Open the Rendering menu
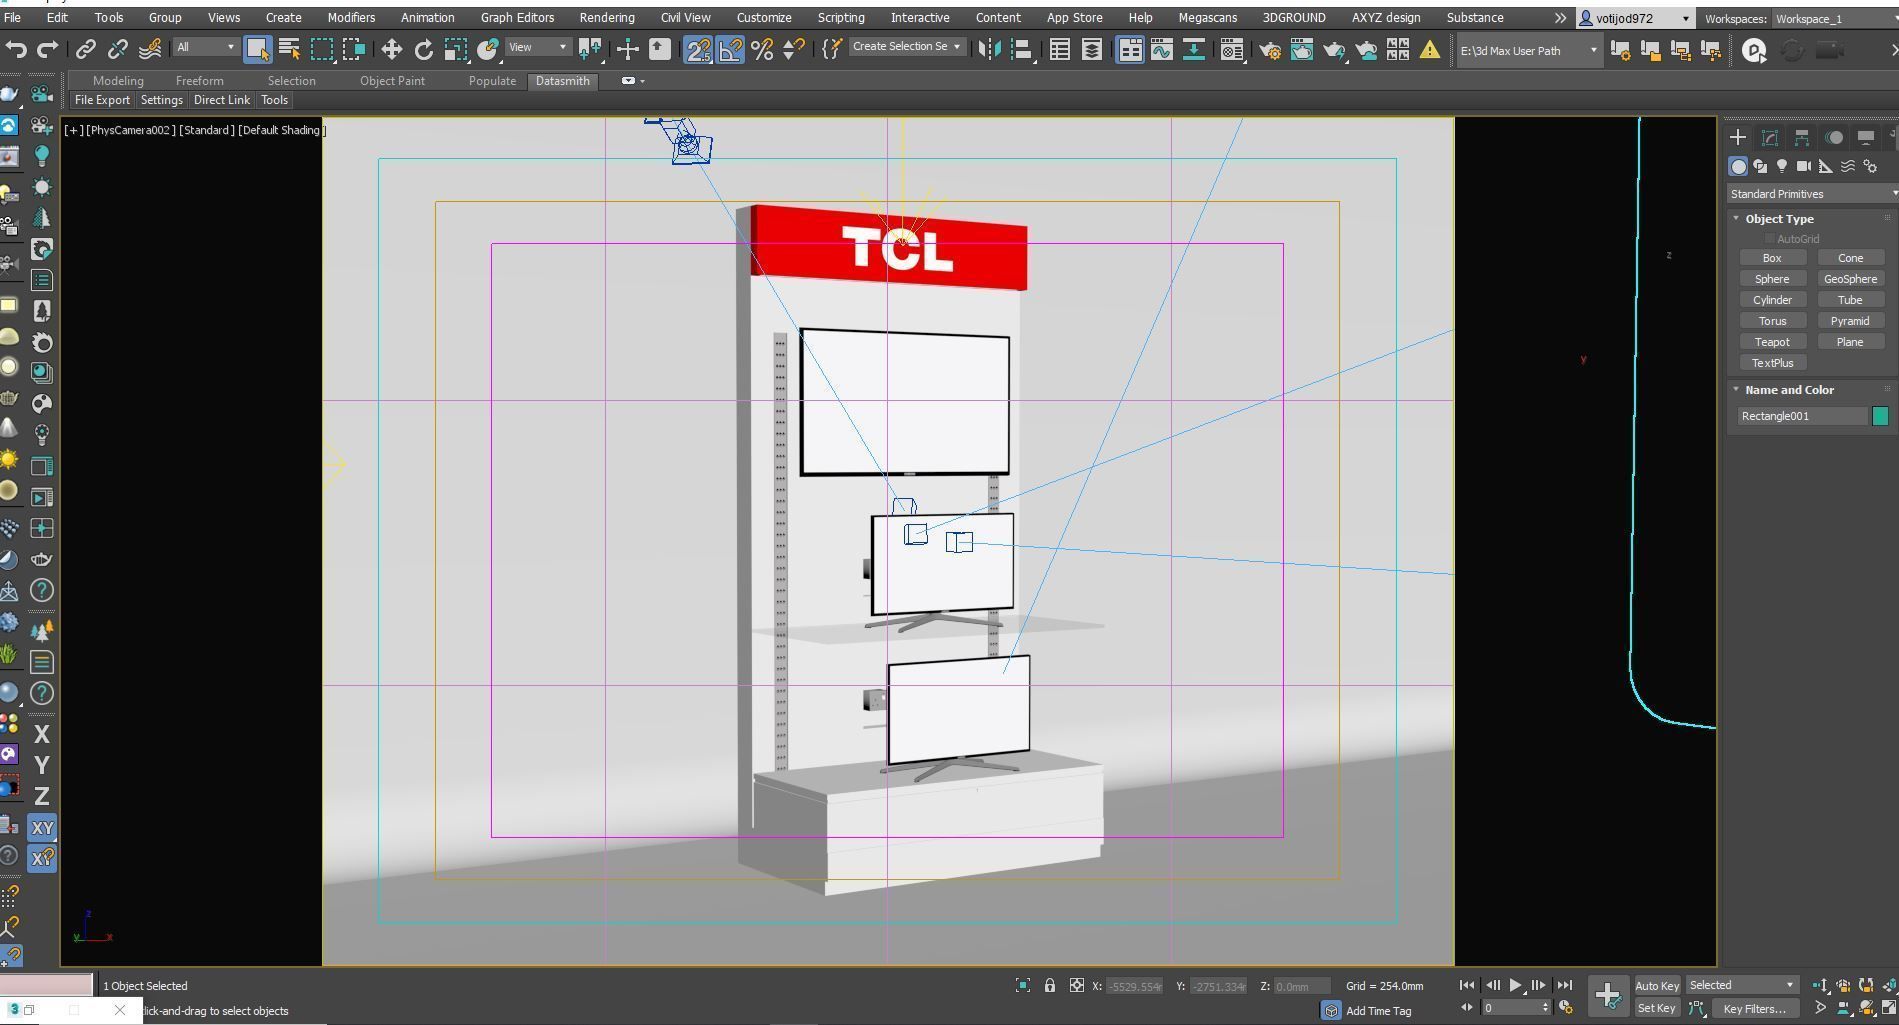This screenshot has height=1025, width=1899. [x=607, y=18]
